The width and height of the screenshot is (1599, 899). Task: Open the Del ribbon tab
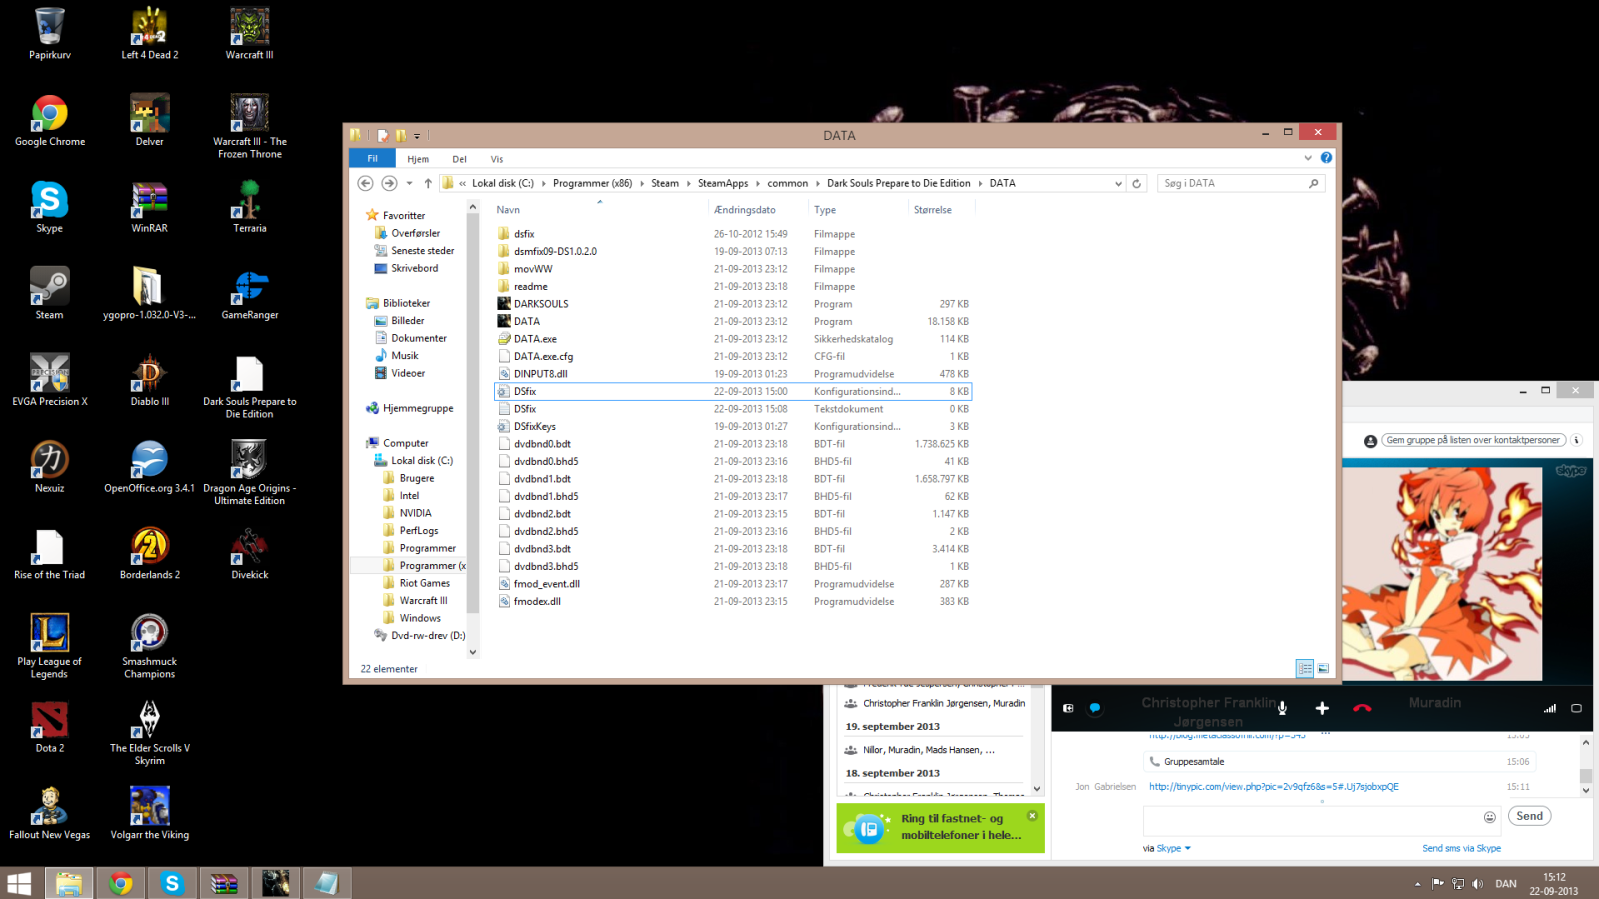459,159
